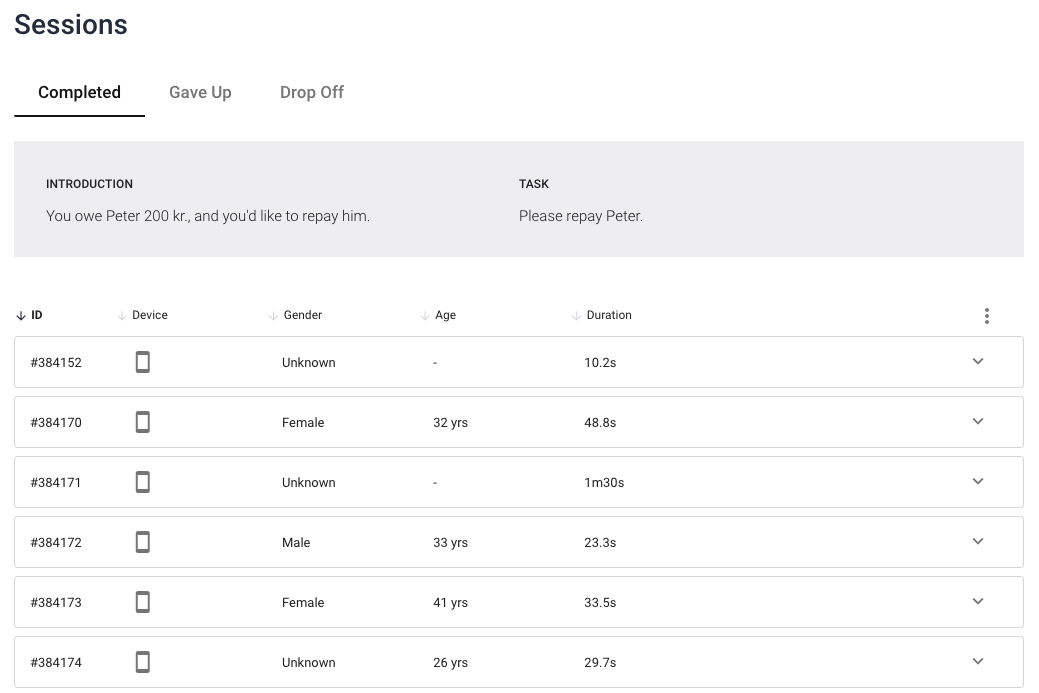Screen dimensions: 1039x693
Task: Click the sort arrow beside Age header
Action: point(425,315)
